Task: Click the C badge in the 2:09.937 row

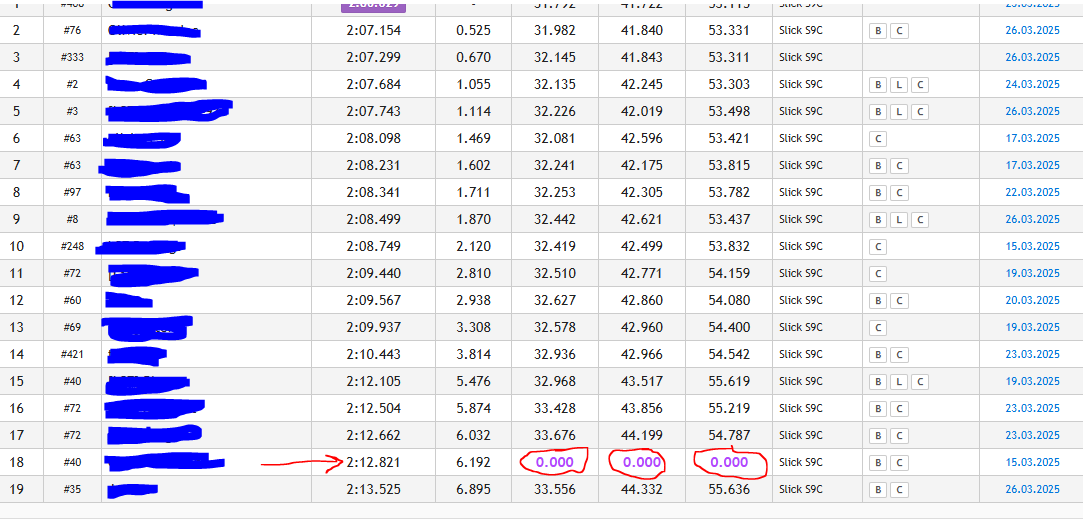Action: tap(878, 328)
